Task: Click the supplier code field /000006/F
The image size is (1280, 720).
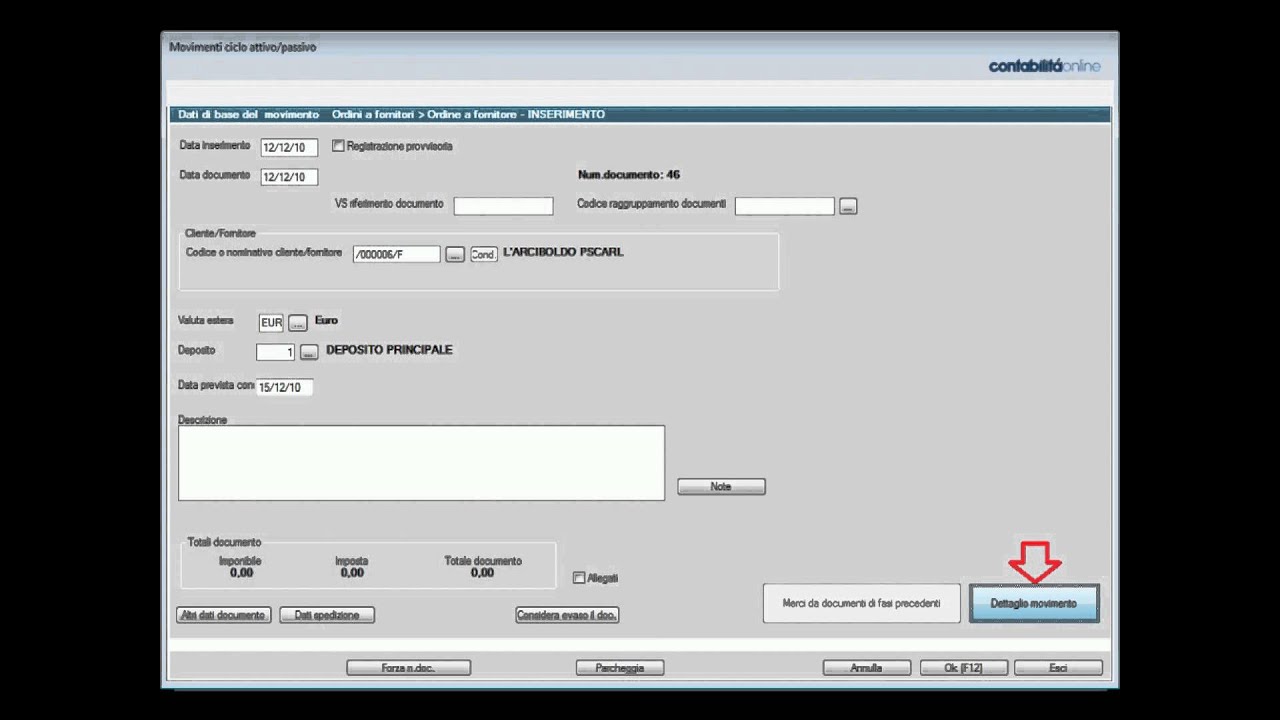Action: pyautogui.click(x=396, y=254)
